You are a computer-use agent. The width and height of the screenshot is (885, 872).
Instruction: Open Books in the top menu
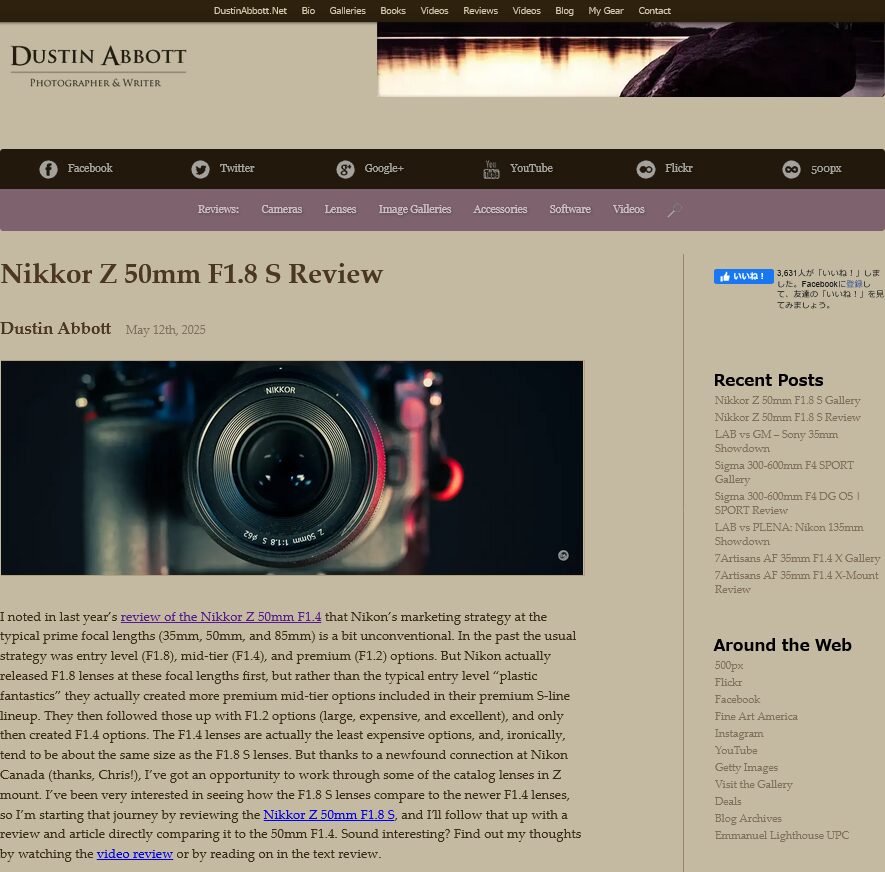point(393,11)
